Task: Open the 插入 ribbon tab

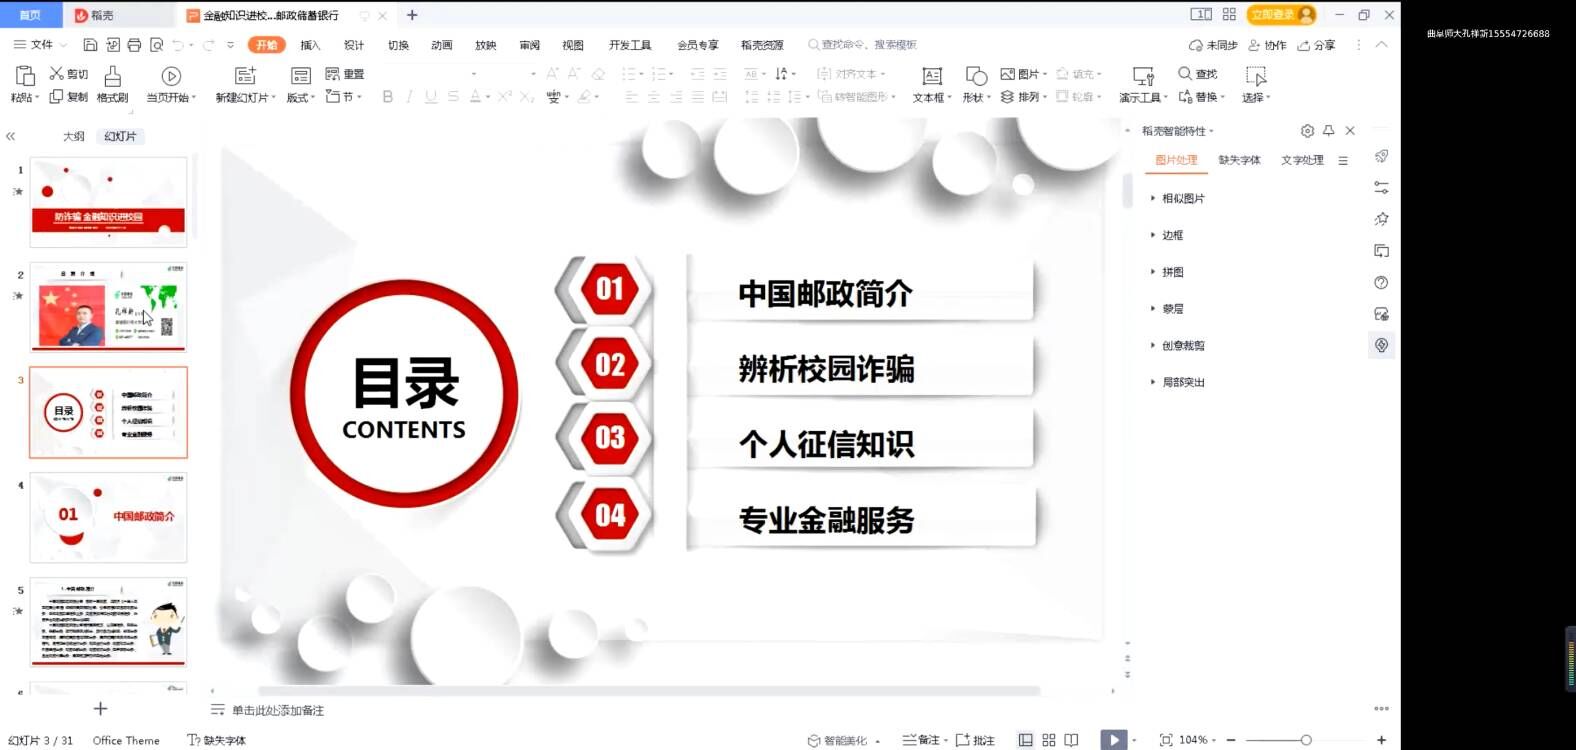Action: (310, 45)
